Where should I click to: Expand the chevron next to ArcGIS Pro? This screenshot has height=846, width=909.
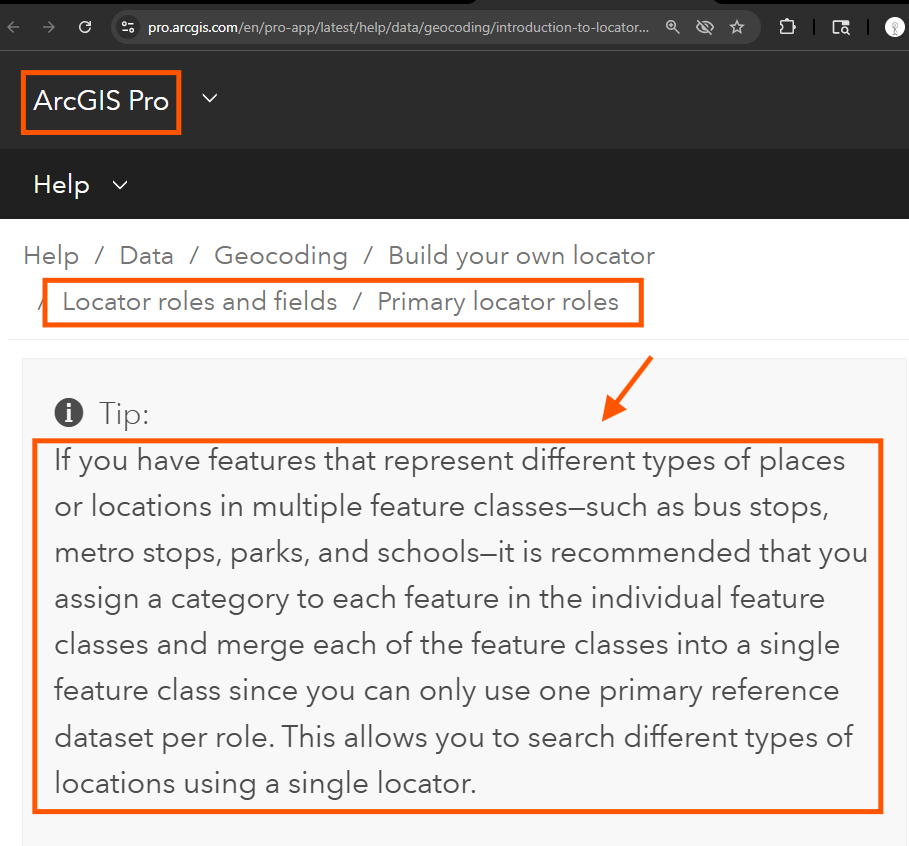coord(210,98)
